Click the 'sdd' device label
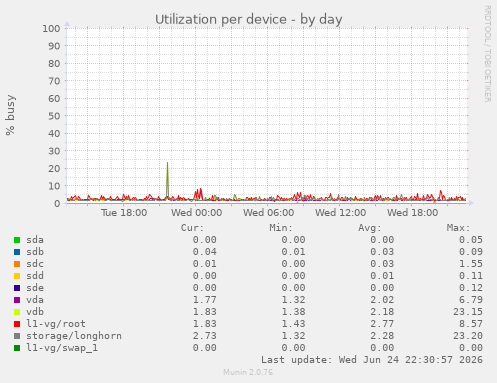The height and width of the screenshot is (383, 497). pyautogui.click(x=35, y=276)
